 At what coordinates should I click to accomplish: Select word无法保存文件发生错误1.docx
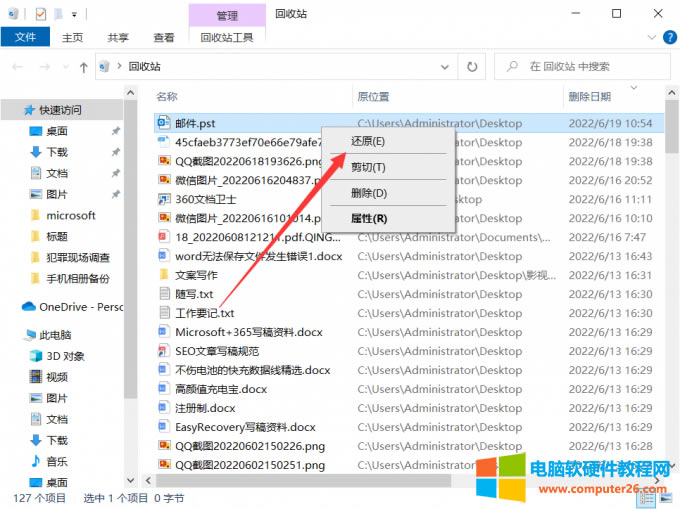click(259, 256)
